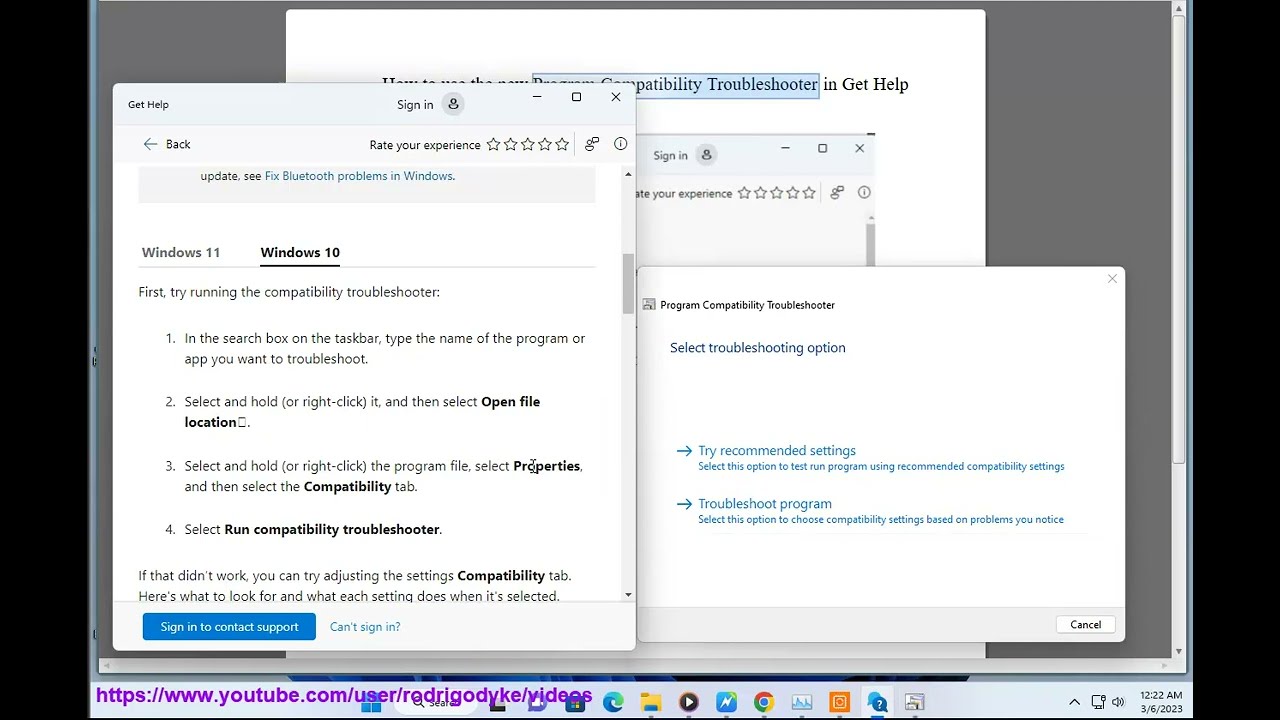1280x720 pixels.
Task: Rate experience with the second star
Action: tap(510, 145)
